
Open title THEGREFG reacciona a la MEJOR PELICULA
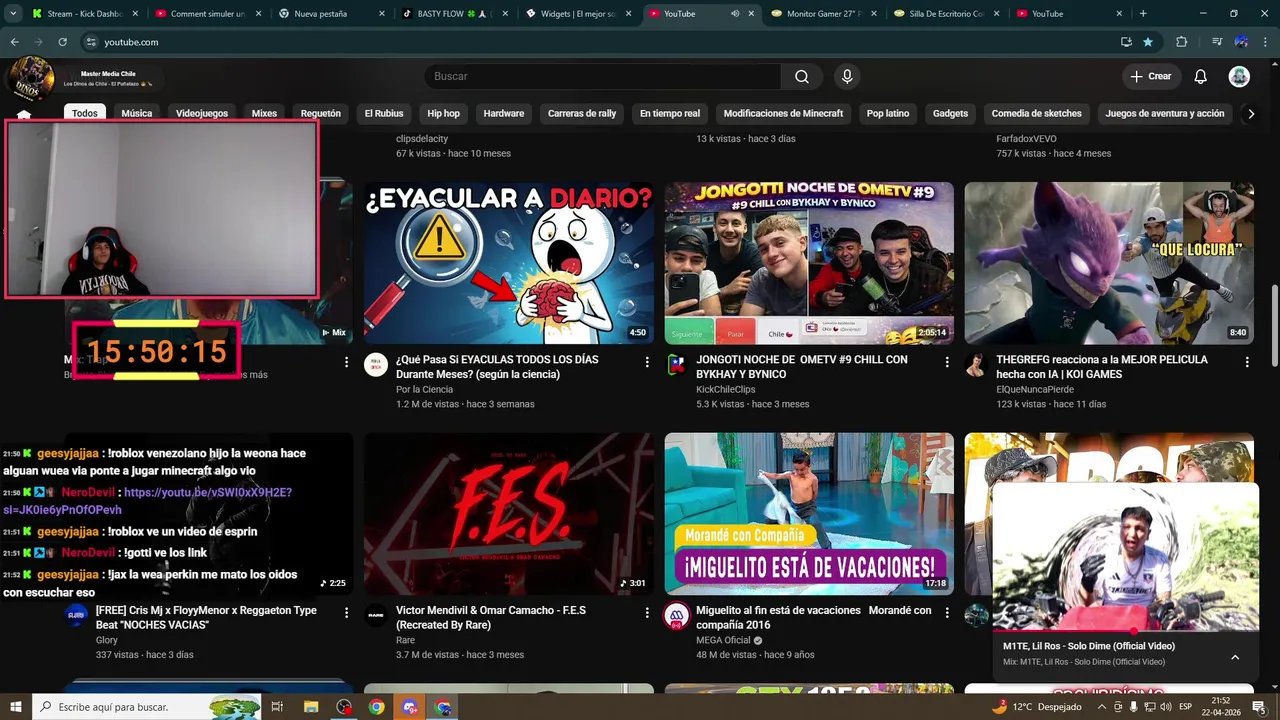pos(1102,367)
